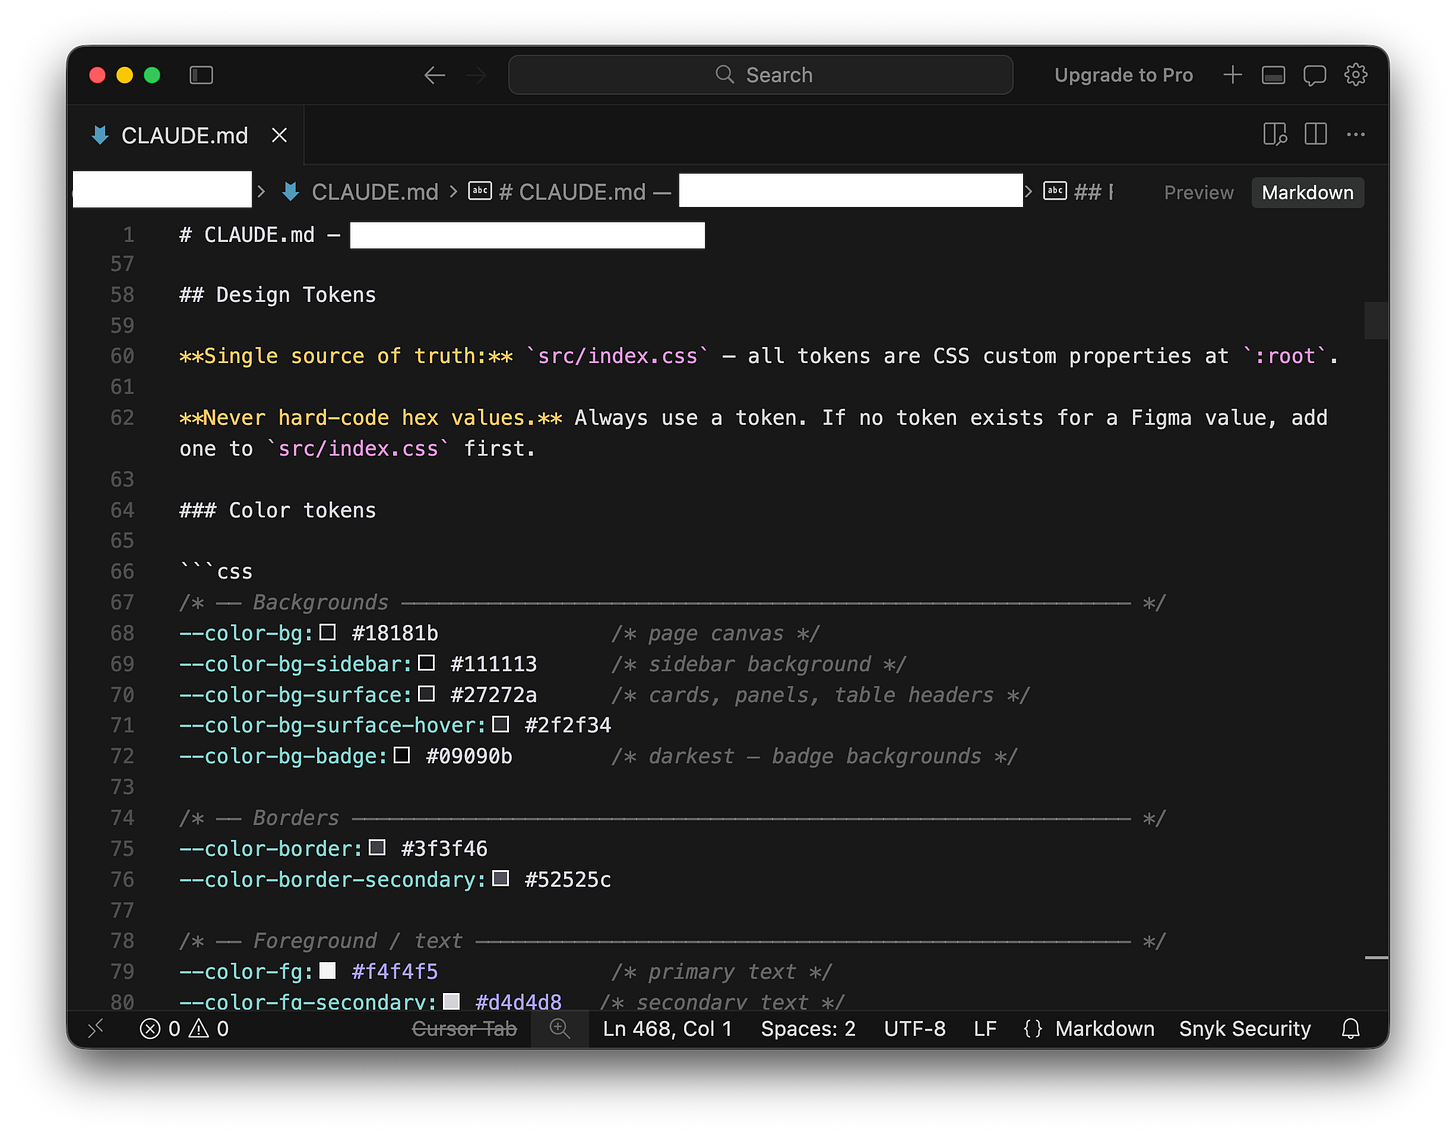Switch to Preview mode
Screen dimensions: 1456x1137
pos(1198,192)
